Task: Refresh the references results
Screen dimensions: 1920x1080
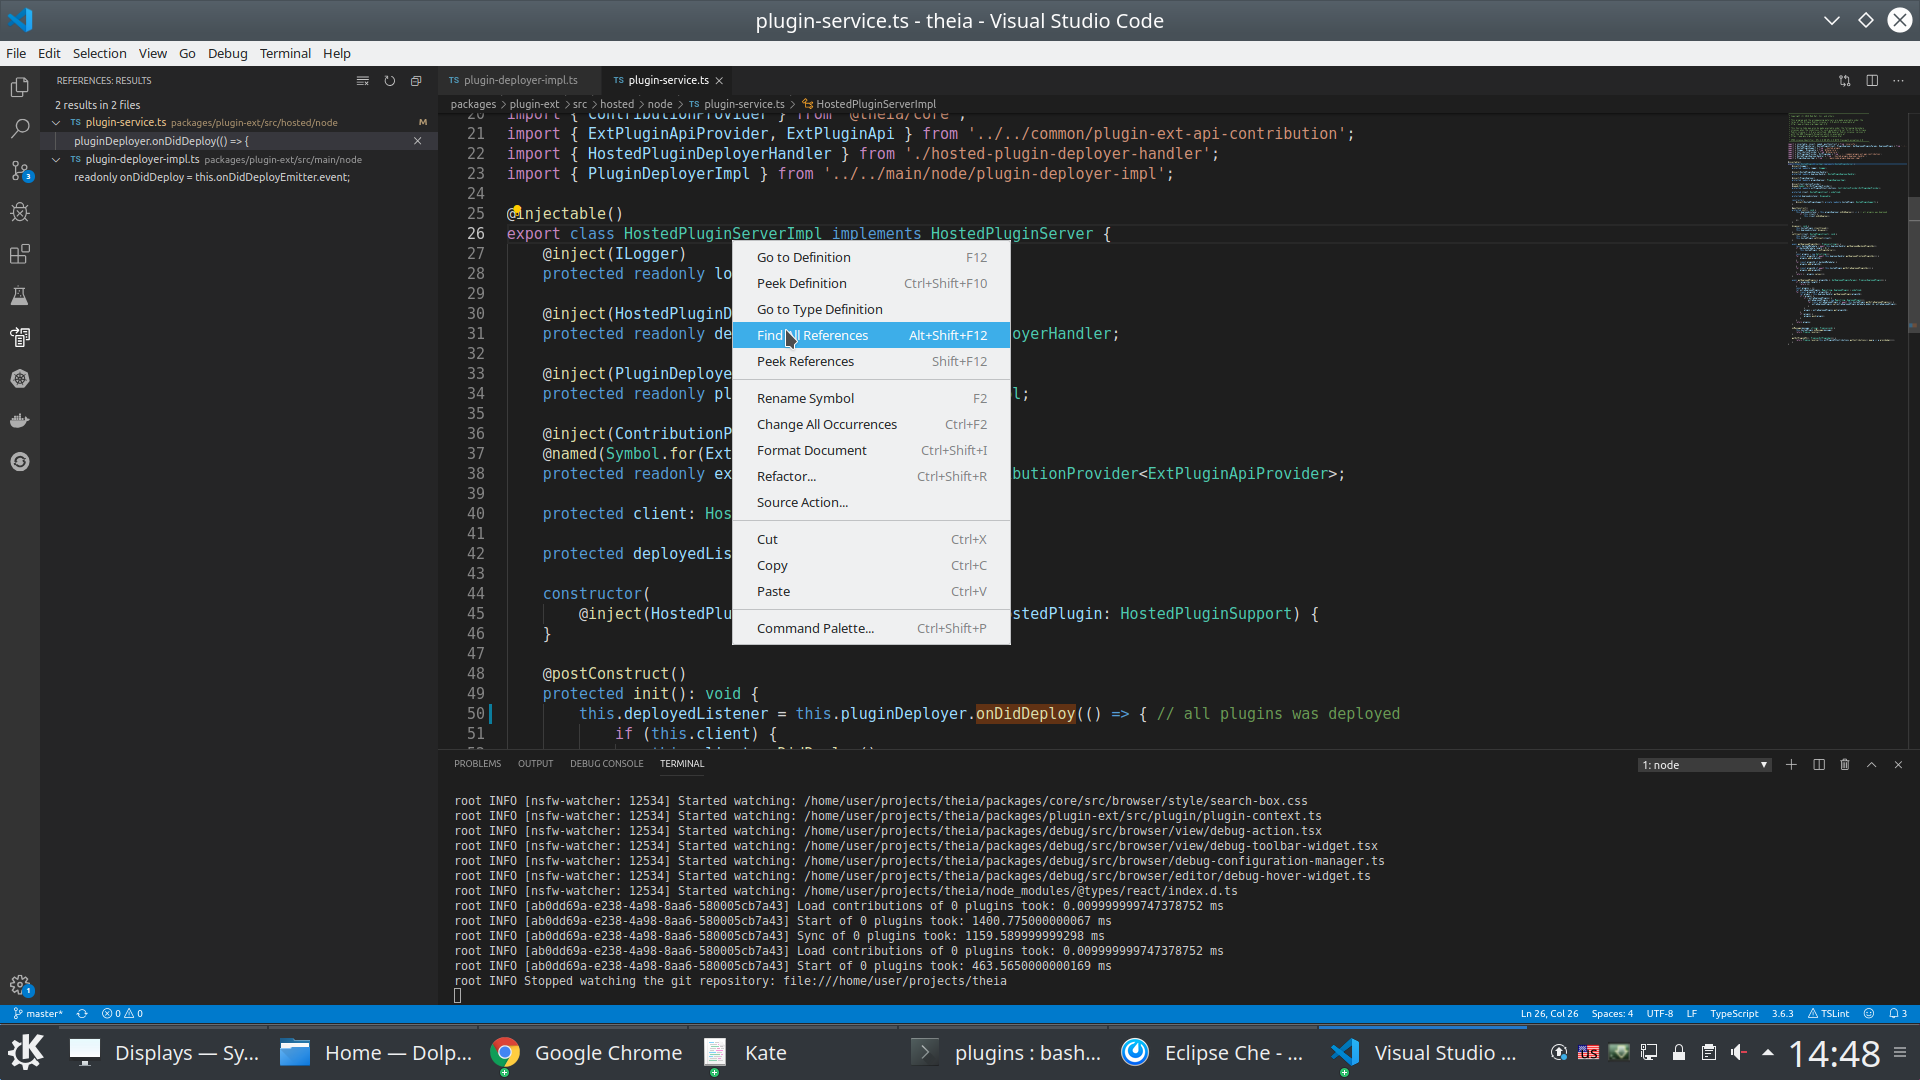Action: pos(389,81)
